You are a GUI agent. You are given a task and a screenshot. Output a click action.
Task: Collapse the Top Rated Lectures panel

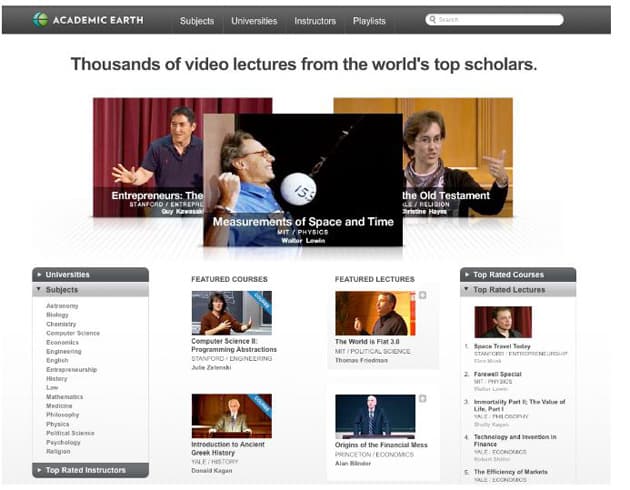click(x=517, y=290)
